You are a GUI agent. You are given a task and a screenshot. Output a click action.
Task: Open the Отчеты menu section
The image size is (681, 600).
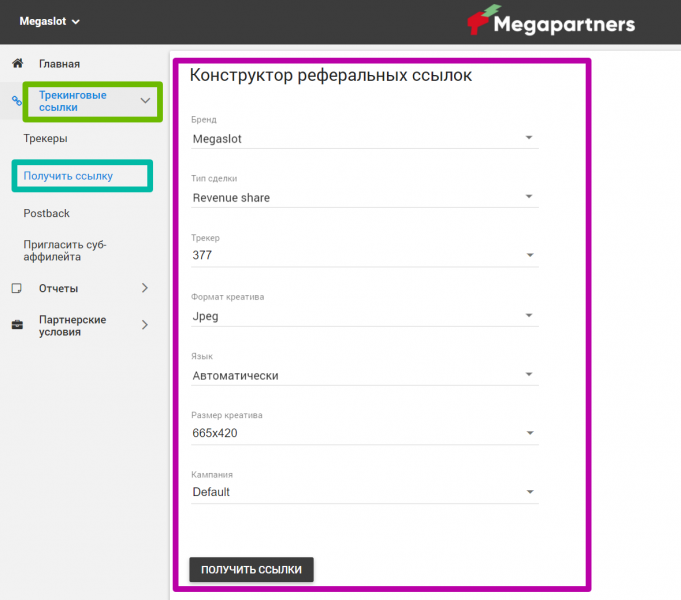click(x=58, y=288)
